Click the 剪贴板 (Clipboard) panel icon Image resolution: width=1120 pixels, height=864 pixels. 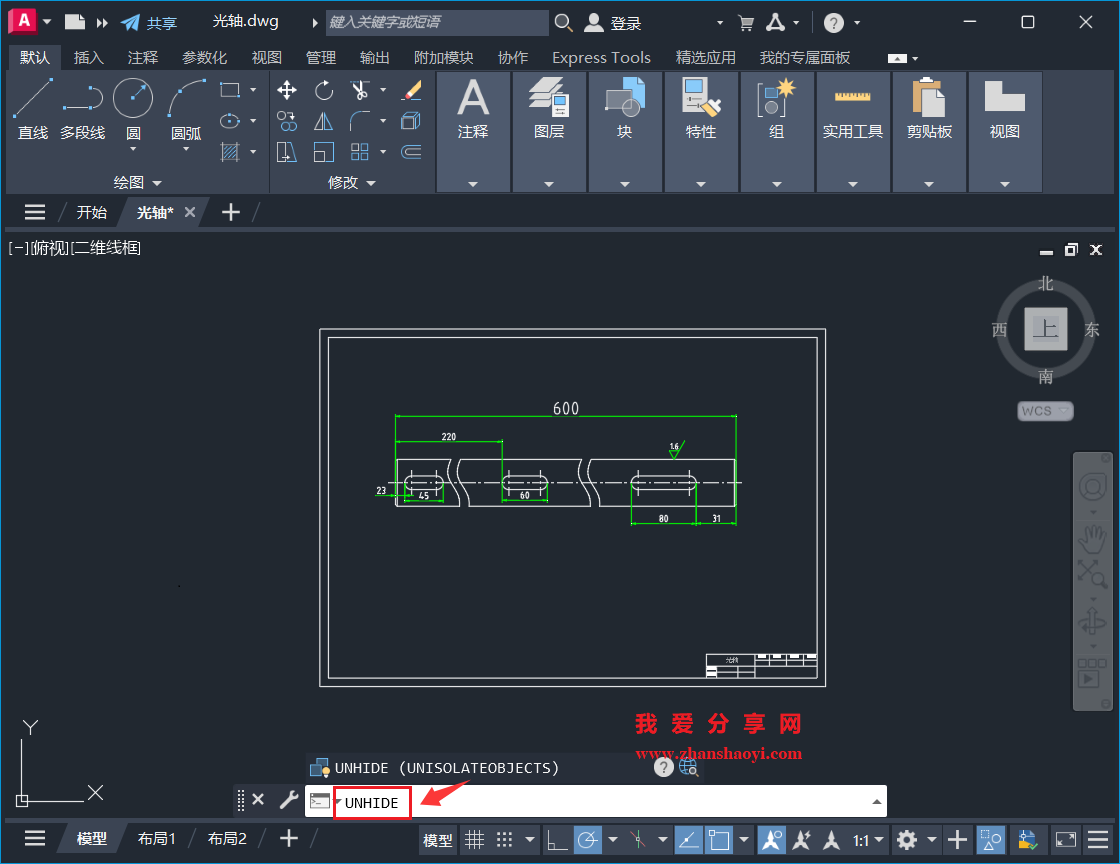929,105
